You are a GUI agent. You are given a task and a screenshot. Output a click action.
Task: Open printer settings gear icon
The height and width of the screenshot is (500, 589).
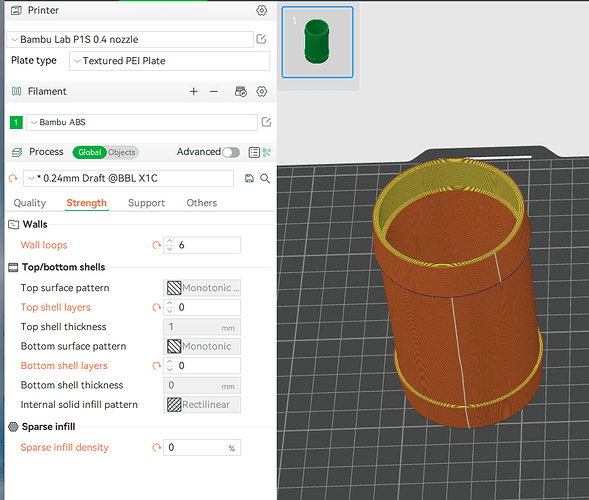[x=261, y=10]
